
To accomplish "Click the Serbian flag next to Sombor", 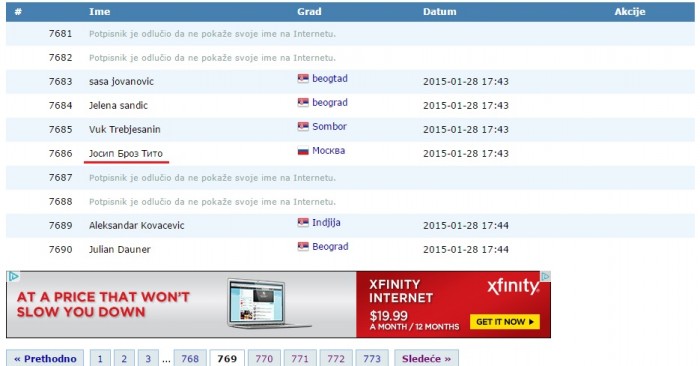I will click(303, 127).
